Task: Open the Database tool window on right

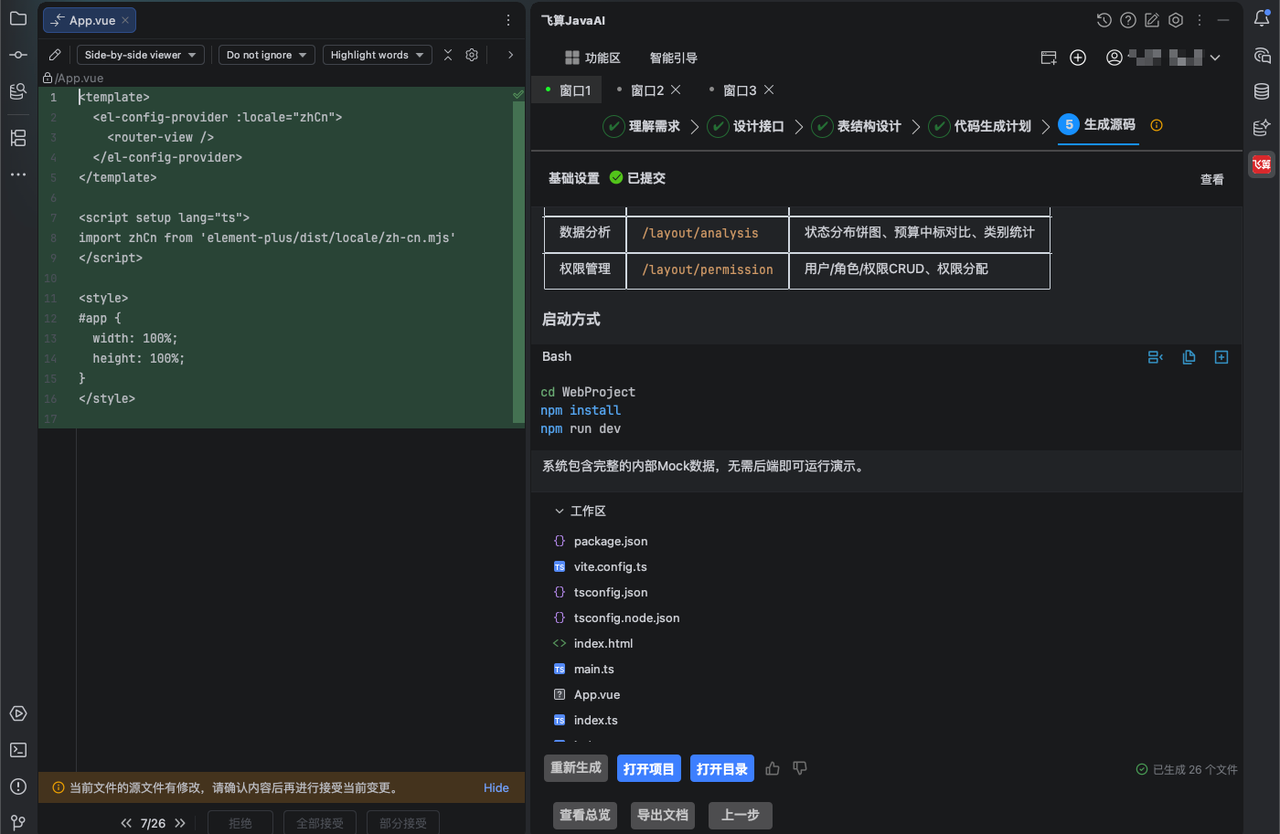Action: (1262, 92)
